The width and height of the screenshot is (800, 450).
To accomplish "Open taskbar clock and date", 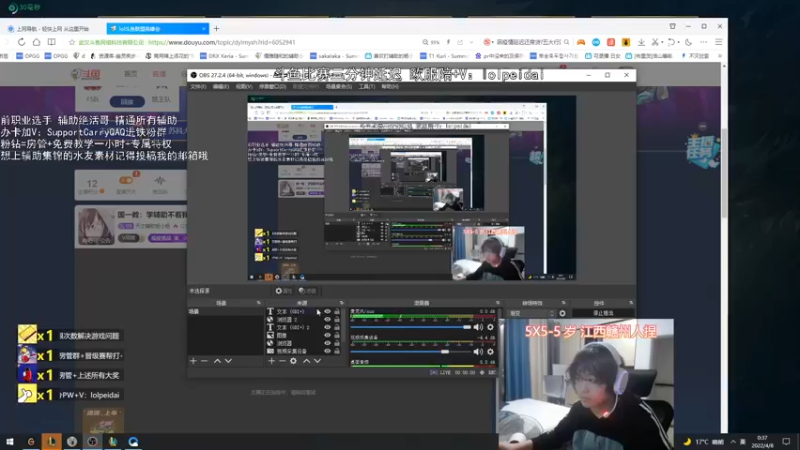I will (762, 441).
